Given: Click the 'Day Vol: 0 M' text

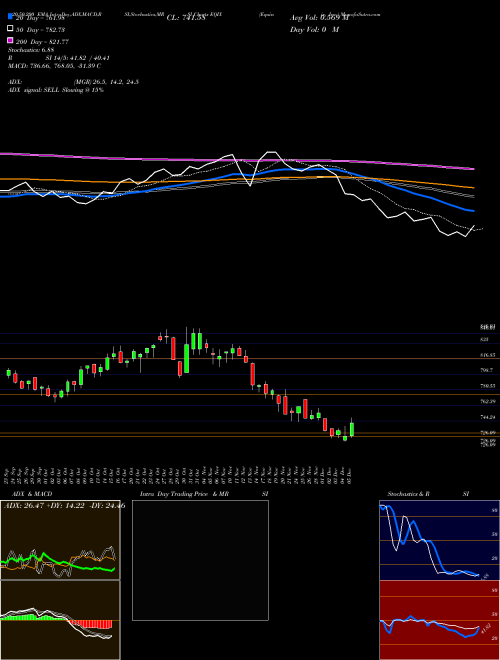Looking at the screenshot, I should pyautogui.click(x=314, y=30).
